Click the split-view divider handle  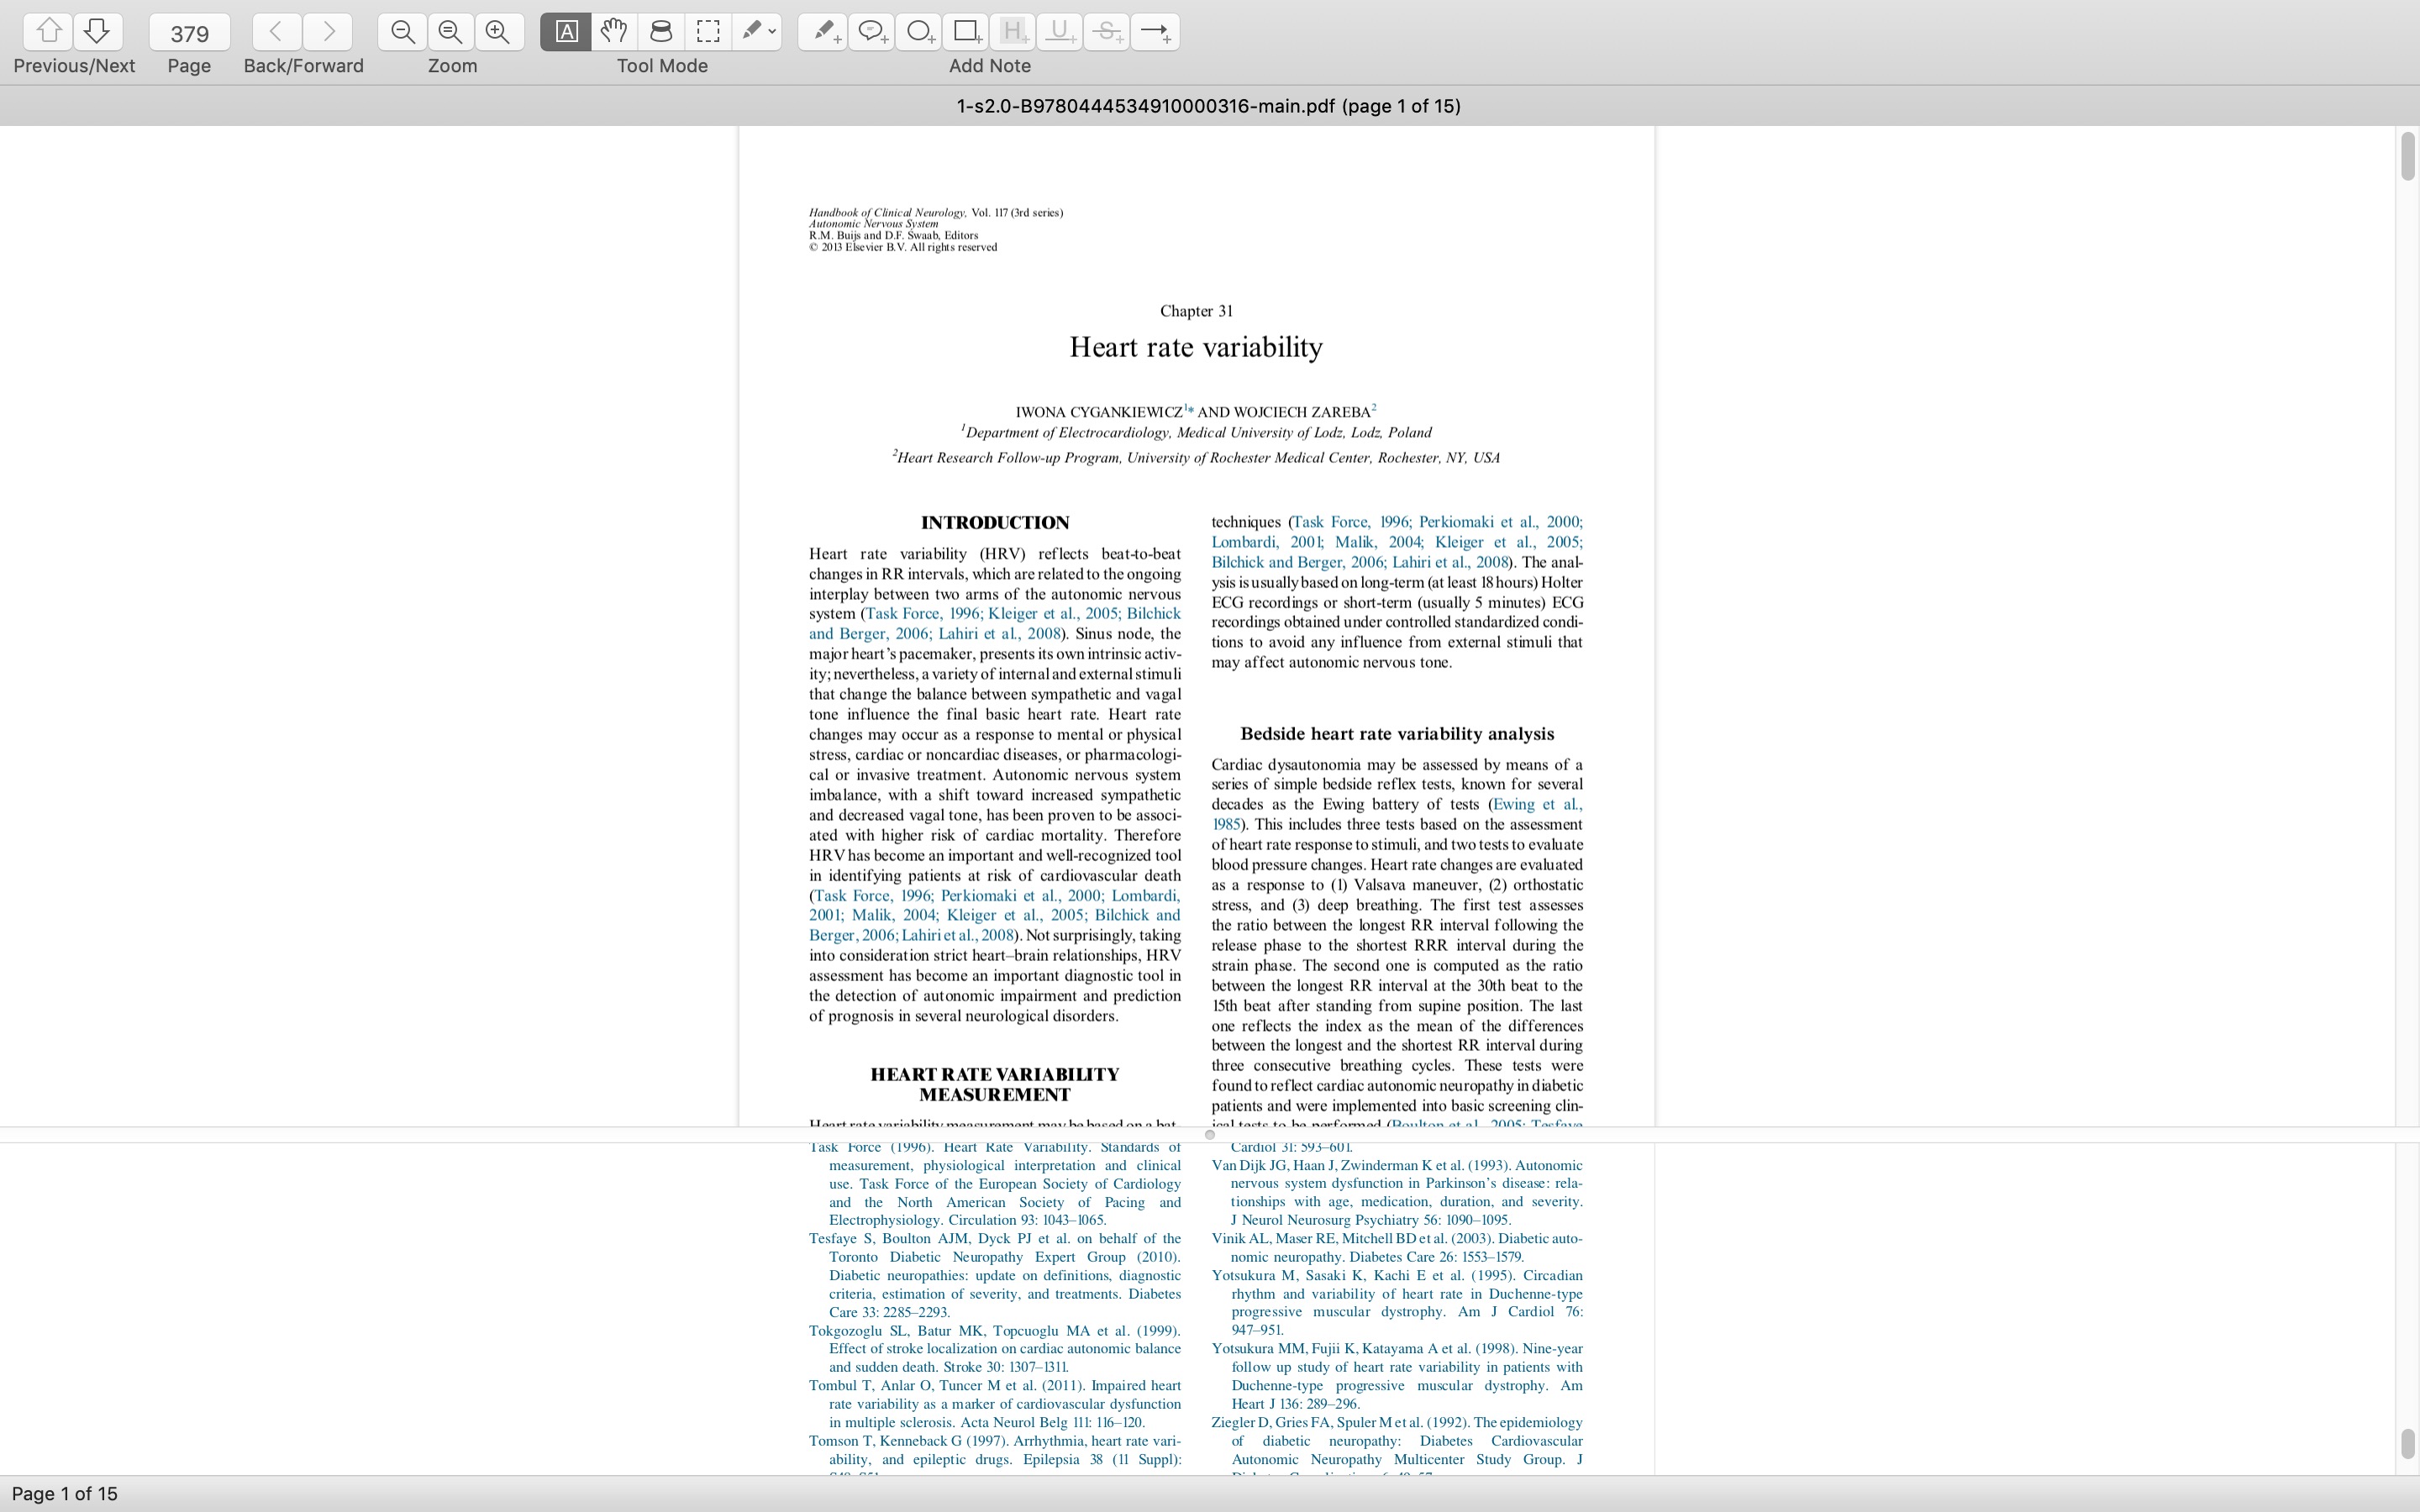1209,1135
